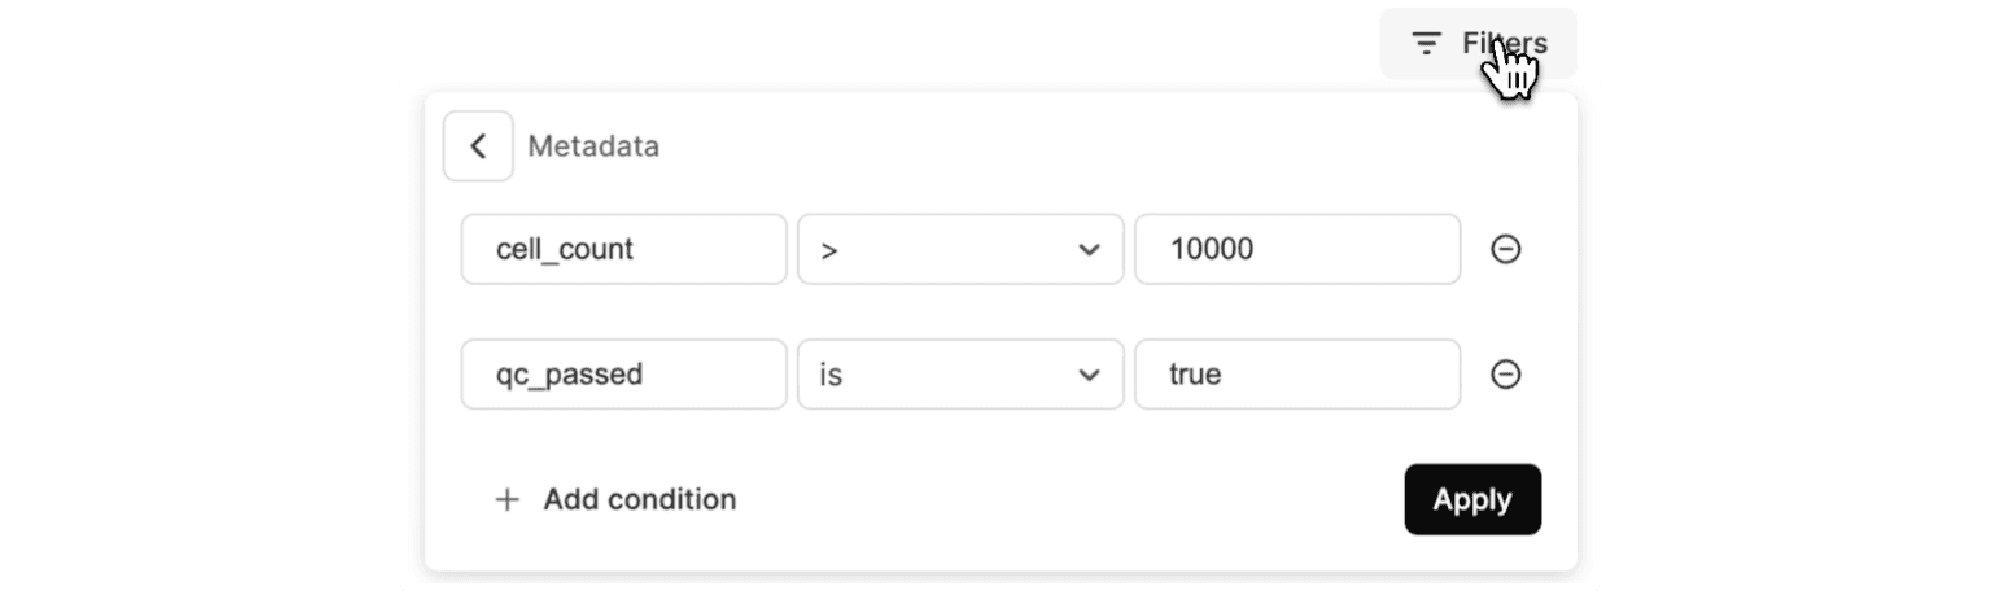Focus the cell_count field name input

[623, 249]
